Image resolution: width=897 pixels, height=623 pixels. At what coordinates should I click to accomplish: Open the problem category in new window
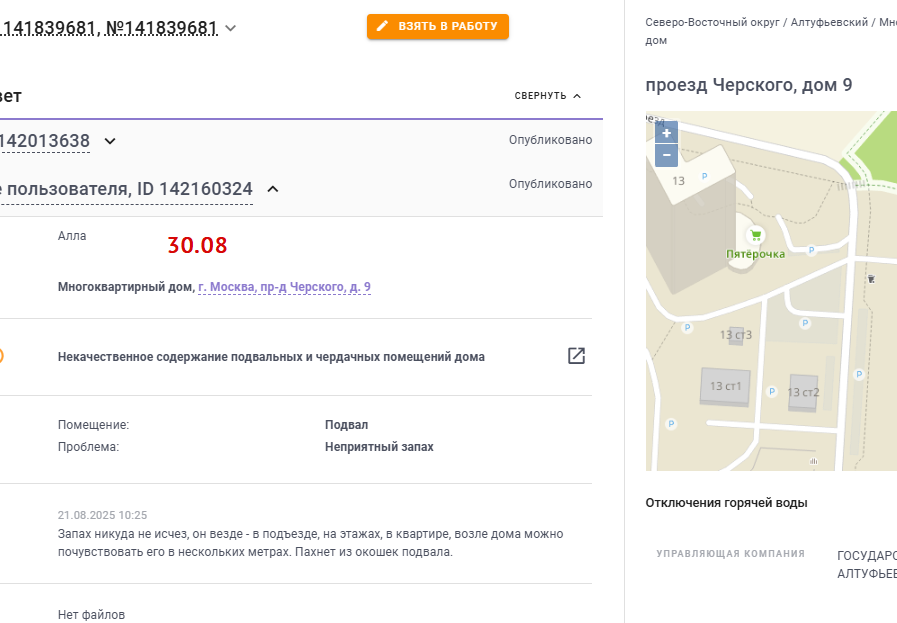pos(576,356)
